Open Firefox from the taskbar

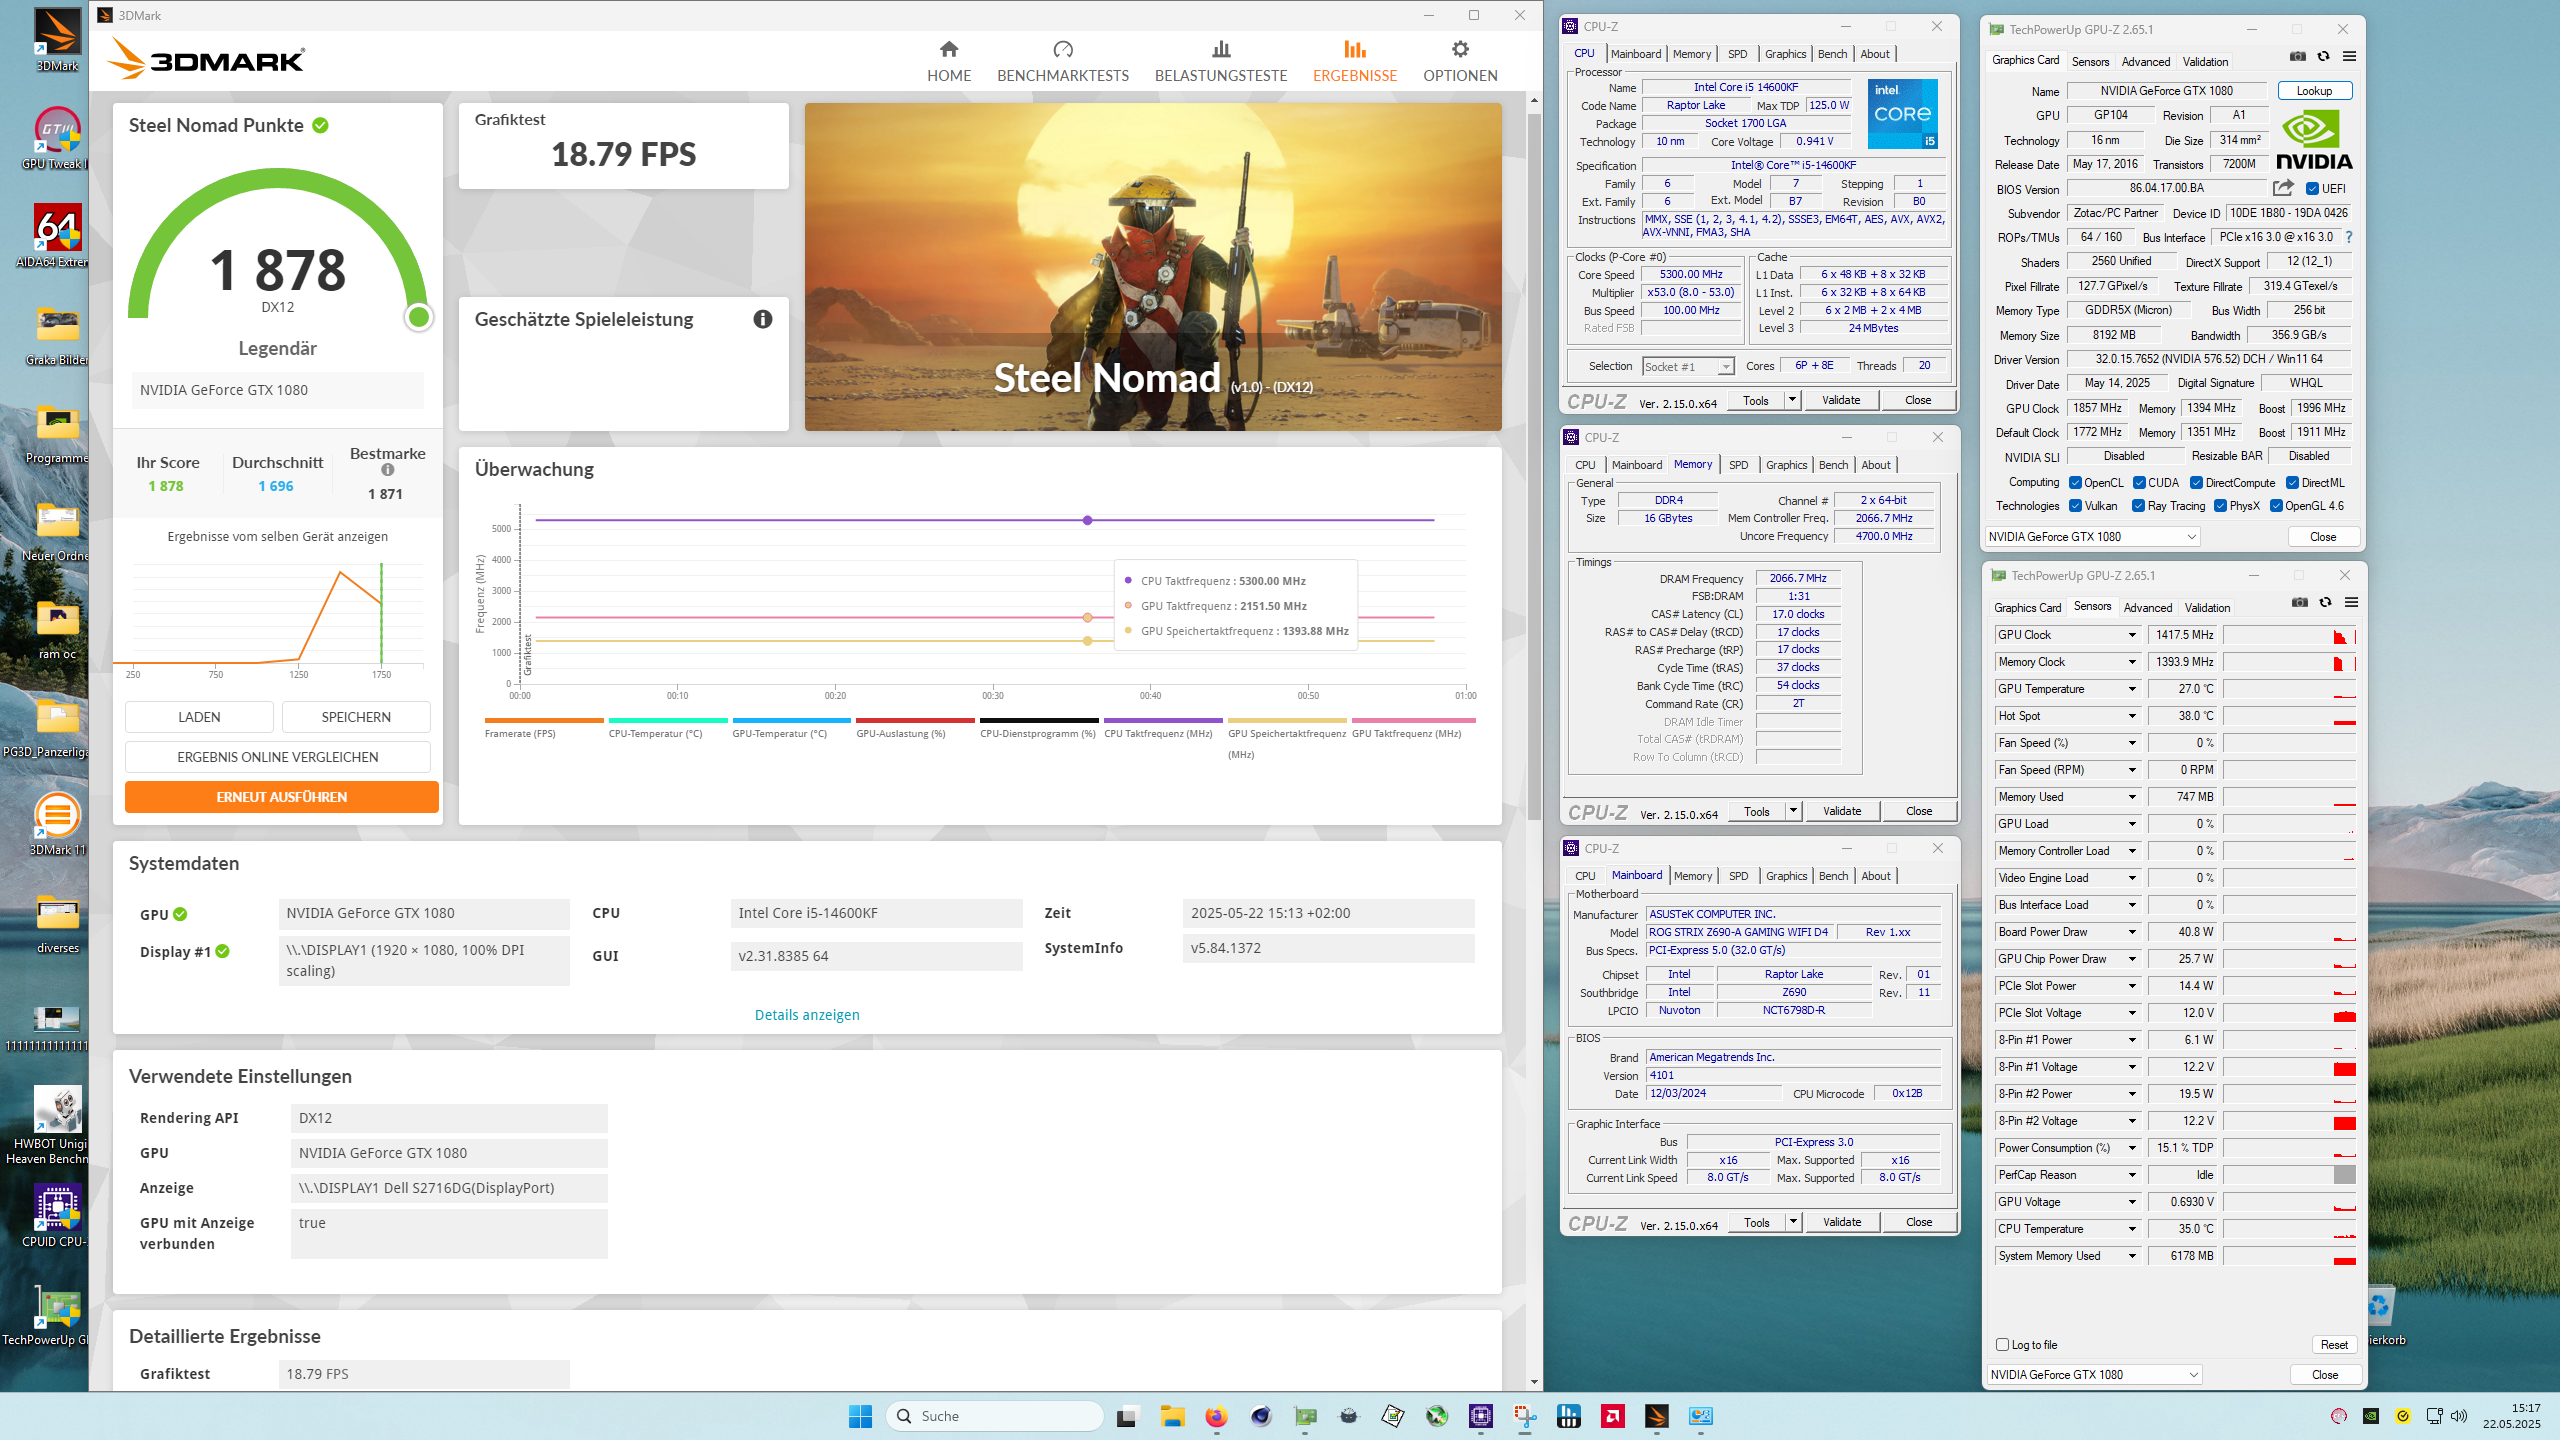[x=1216, y=1416]
